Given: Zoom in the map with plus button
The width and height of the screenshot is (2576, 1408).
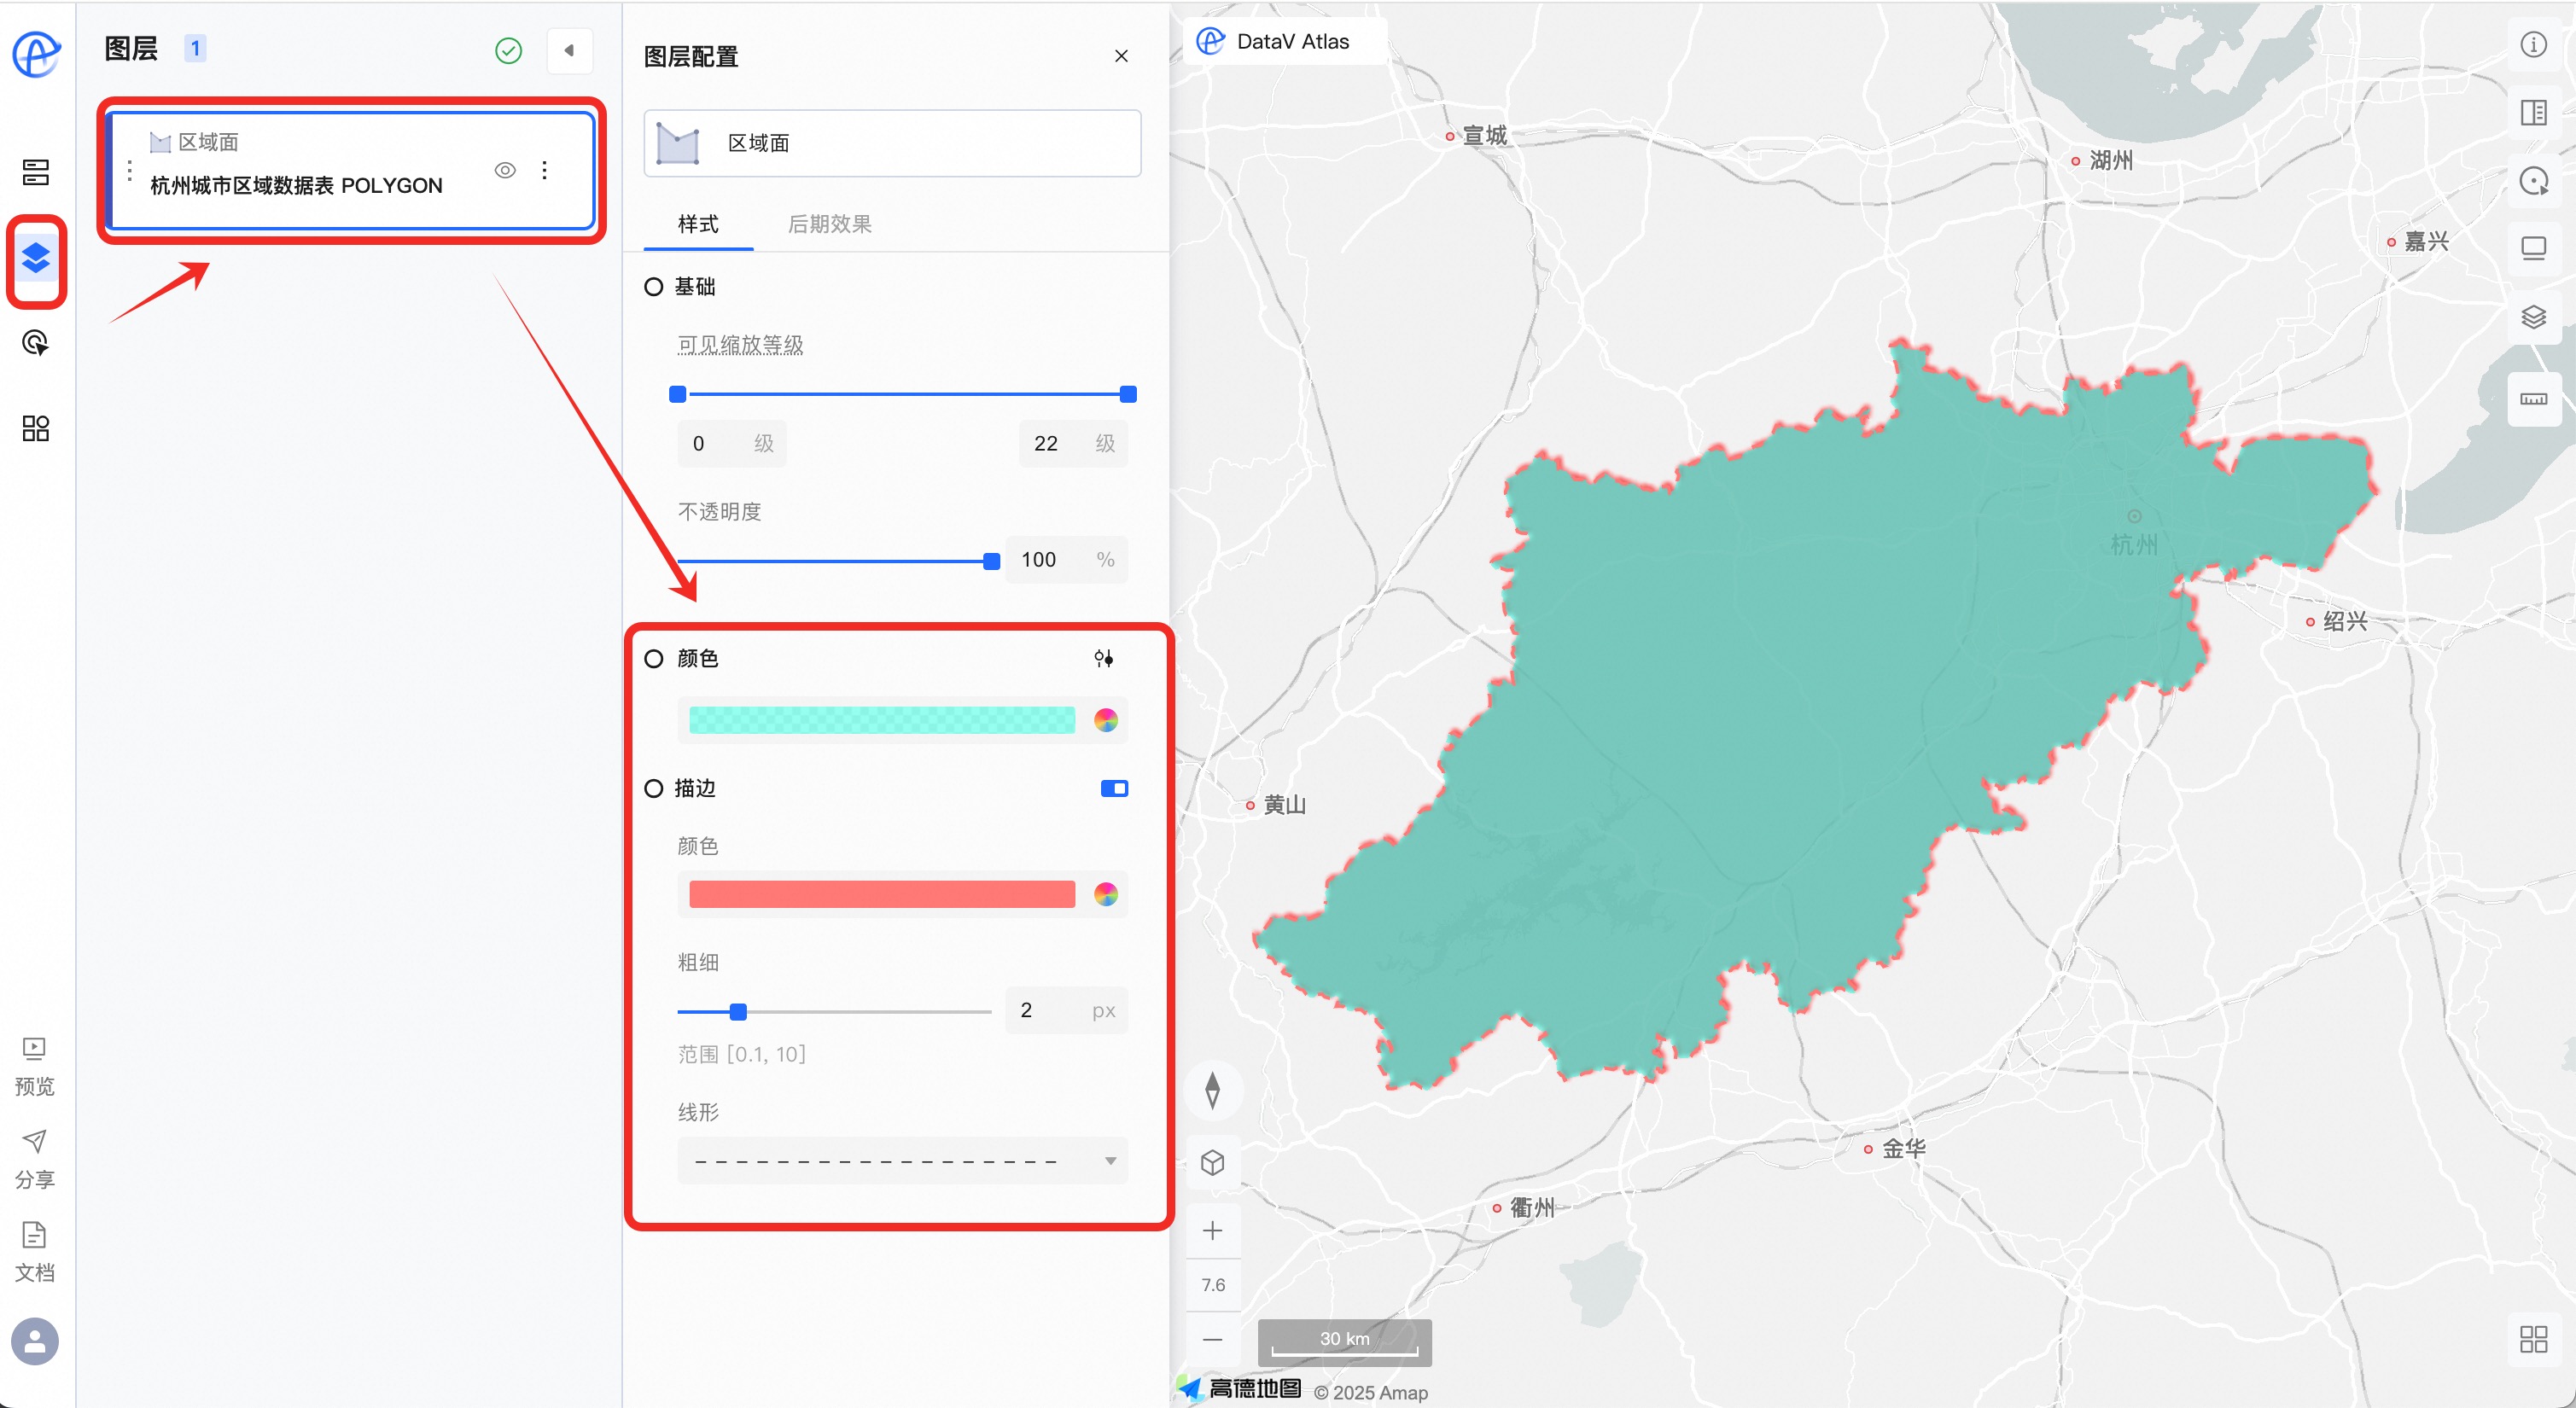Looking at the screenshot, I should [1212, 1230].
